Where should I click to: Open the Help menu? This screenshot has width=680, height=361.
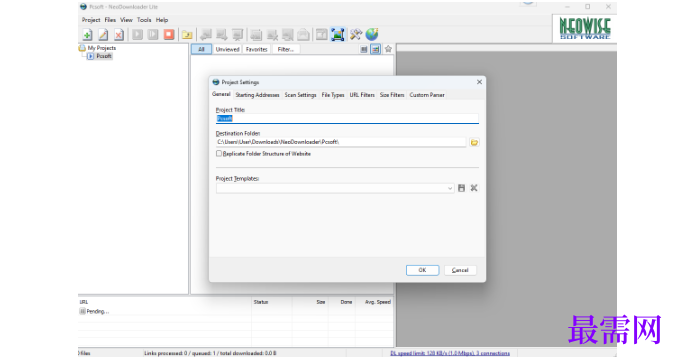(162, 20)
